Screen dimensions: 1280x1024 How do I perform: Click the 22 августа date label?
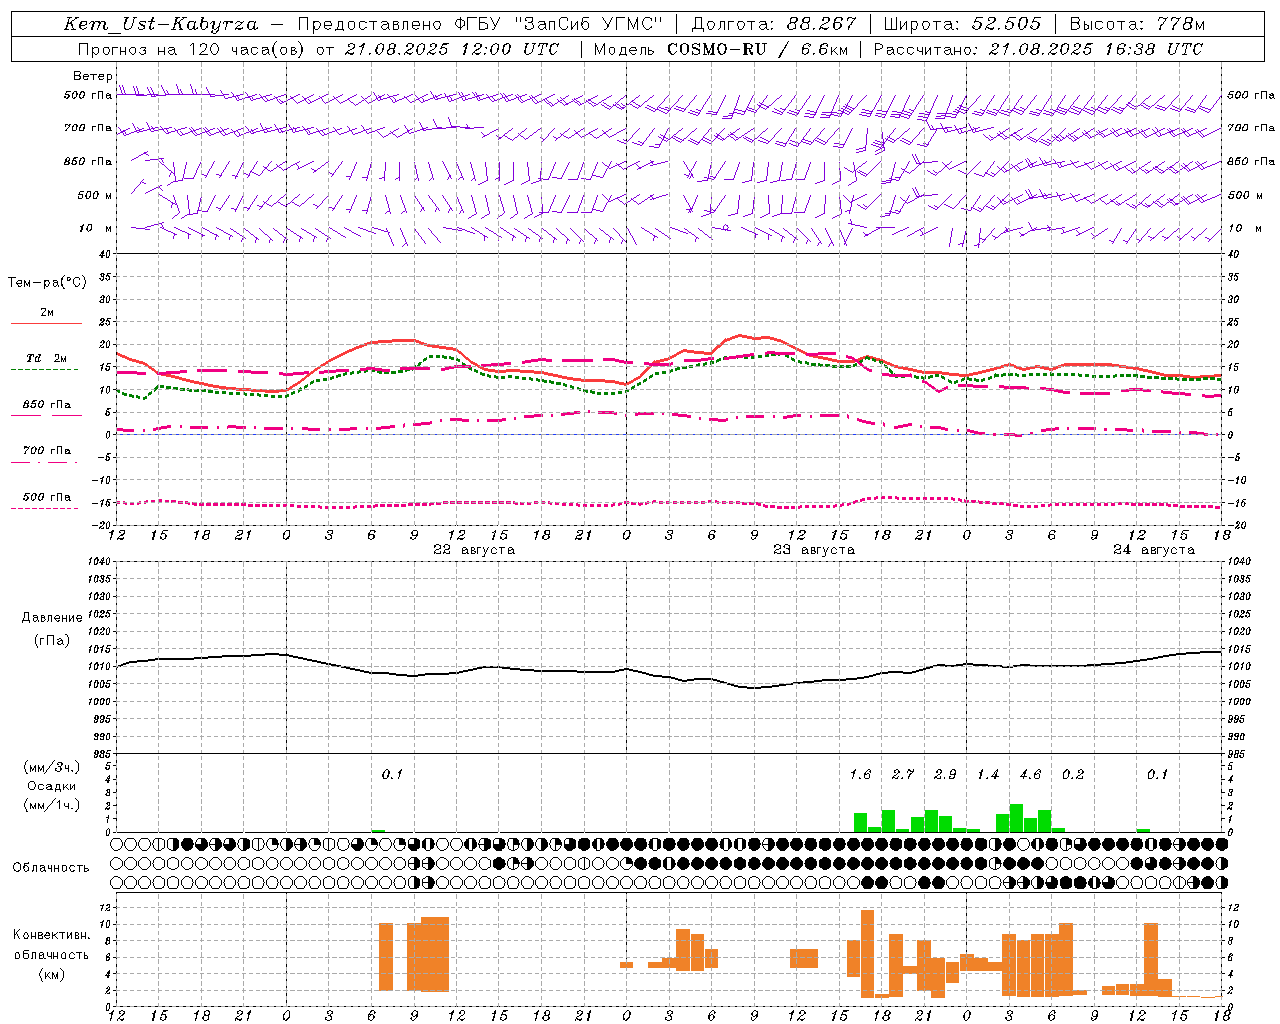click(474, 550)
